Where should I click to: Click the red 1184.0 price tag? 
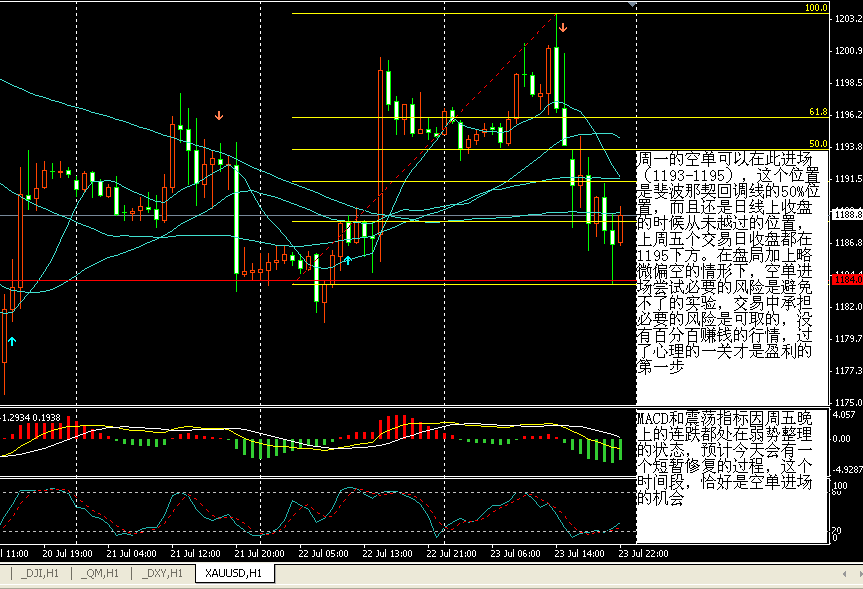tap(846, 280)
